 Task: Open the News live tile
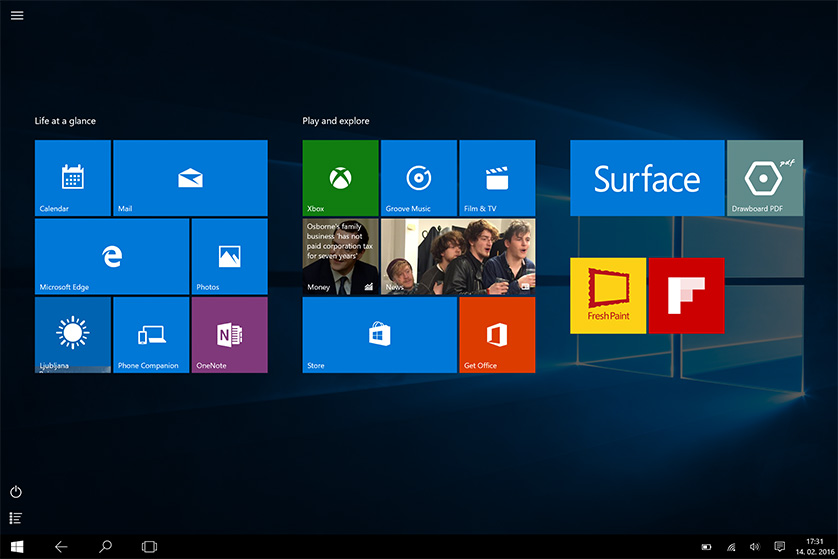[x=458, y=257]
